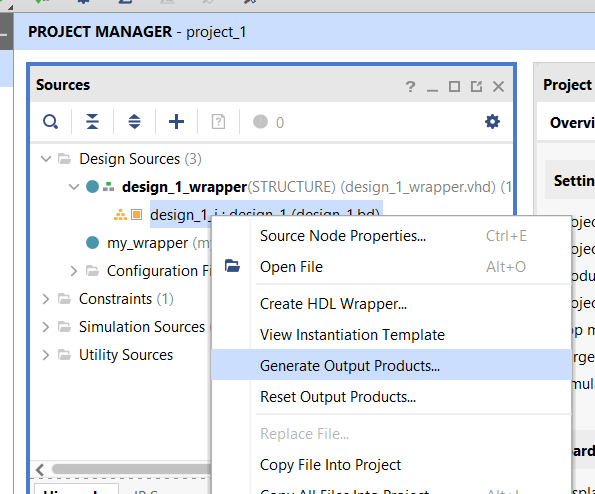The image size is (595, 494).
Task: Expand all sources in the toolbar
Action: pos(134,122)
